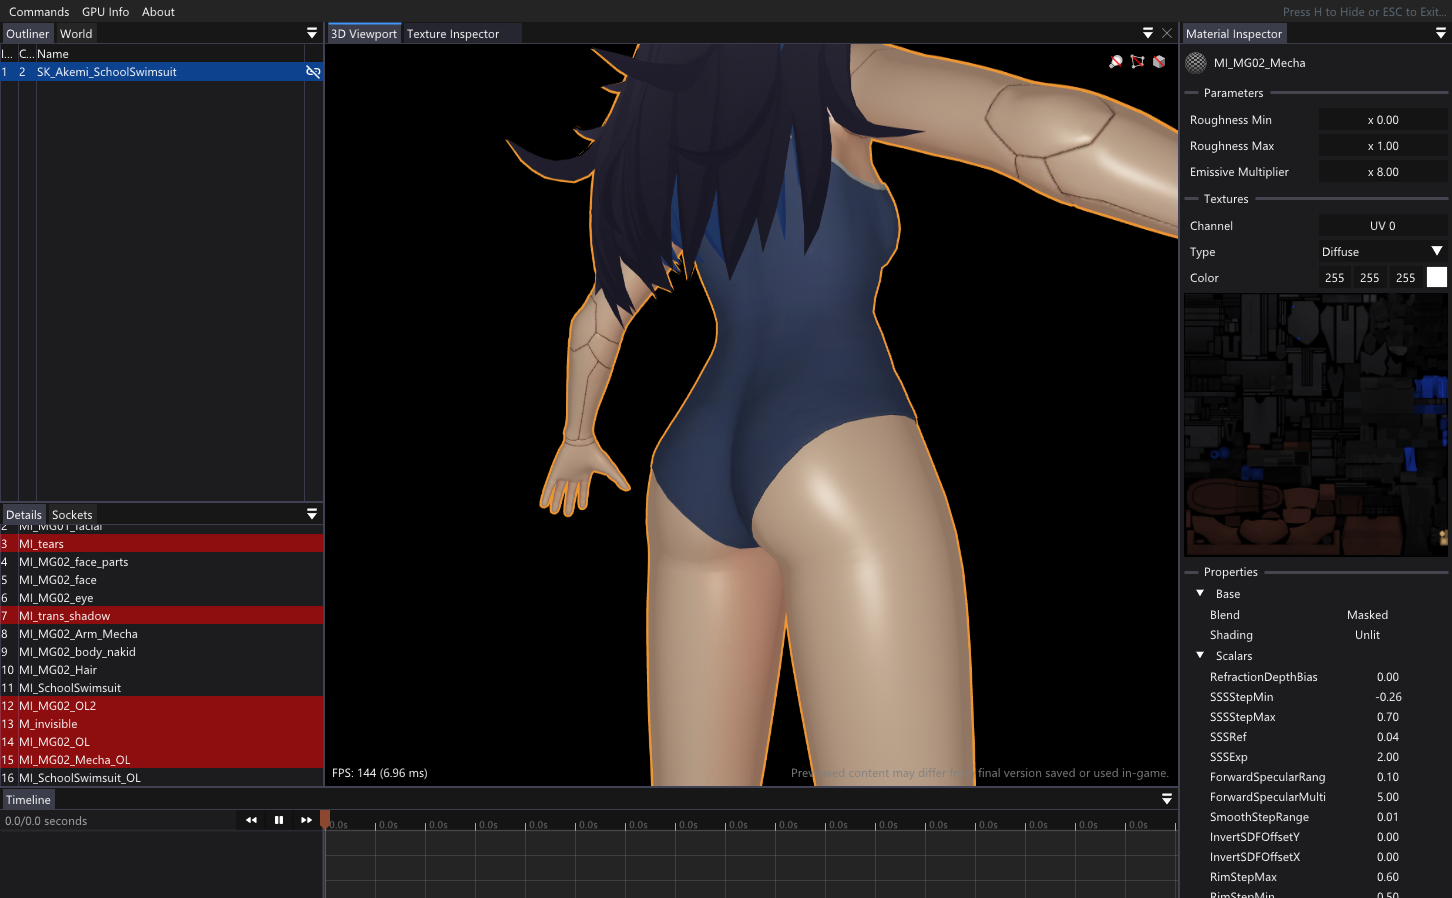Switch to the Texture Inspector tab
The height and width of the screenshot is (898, 1452).
[452, 34]
